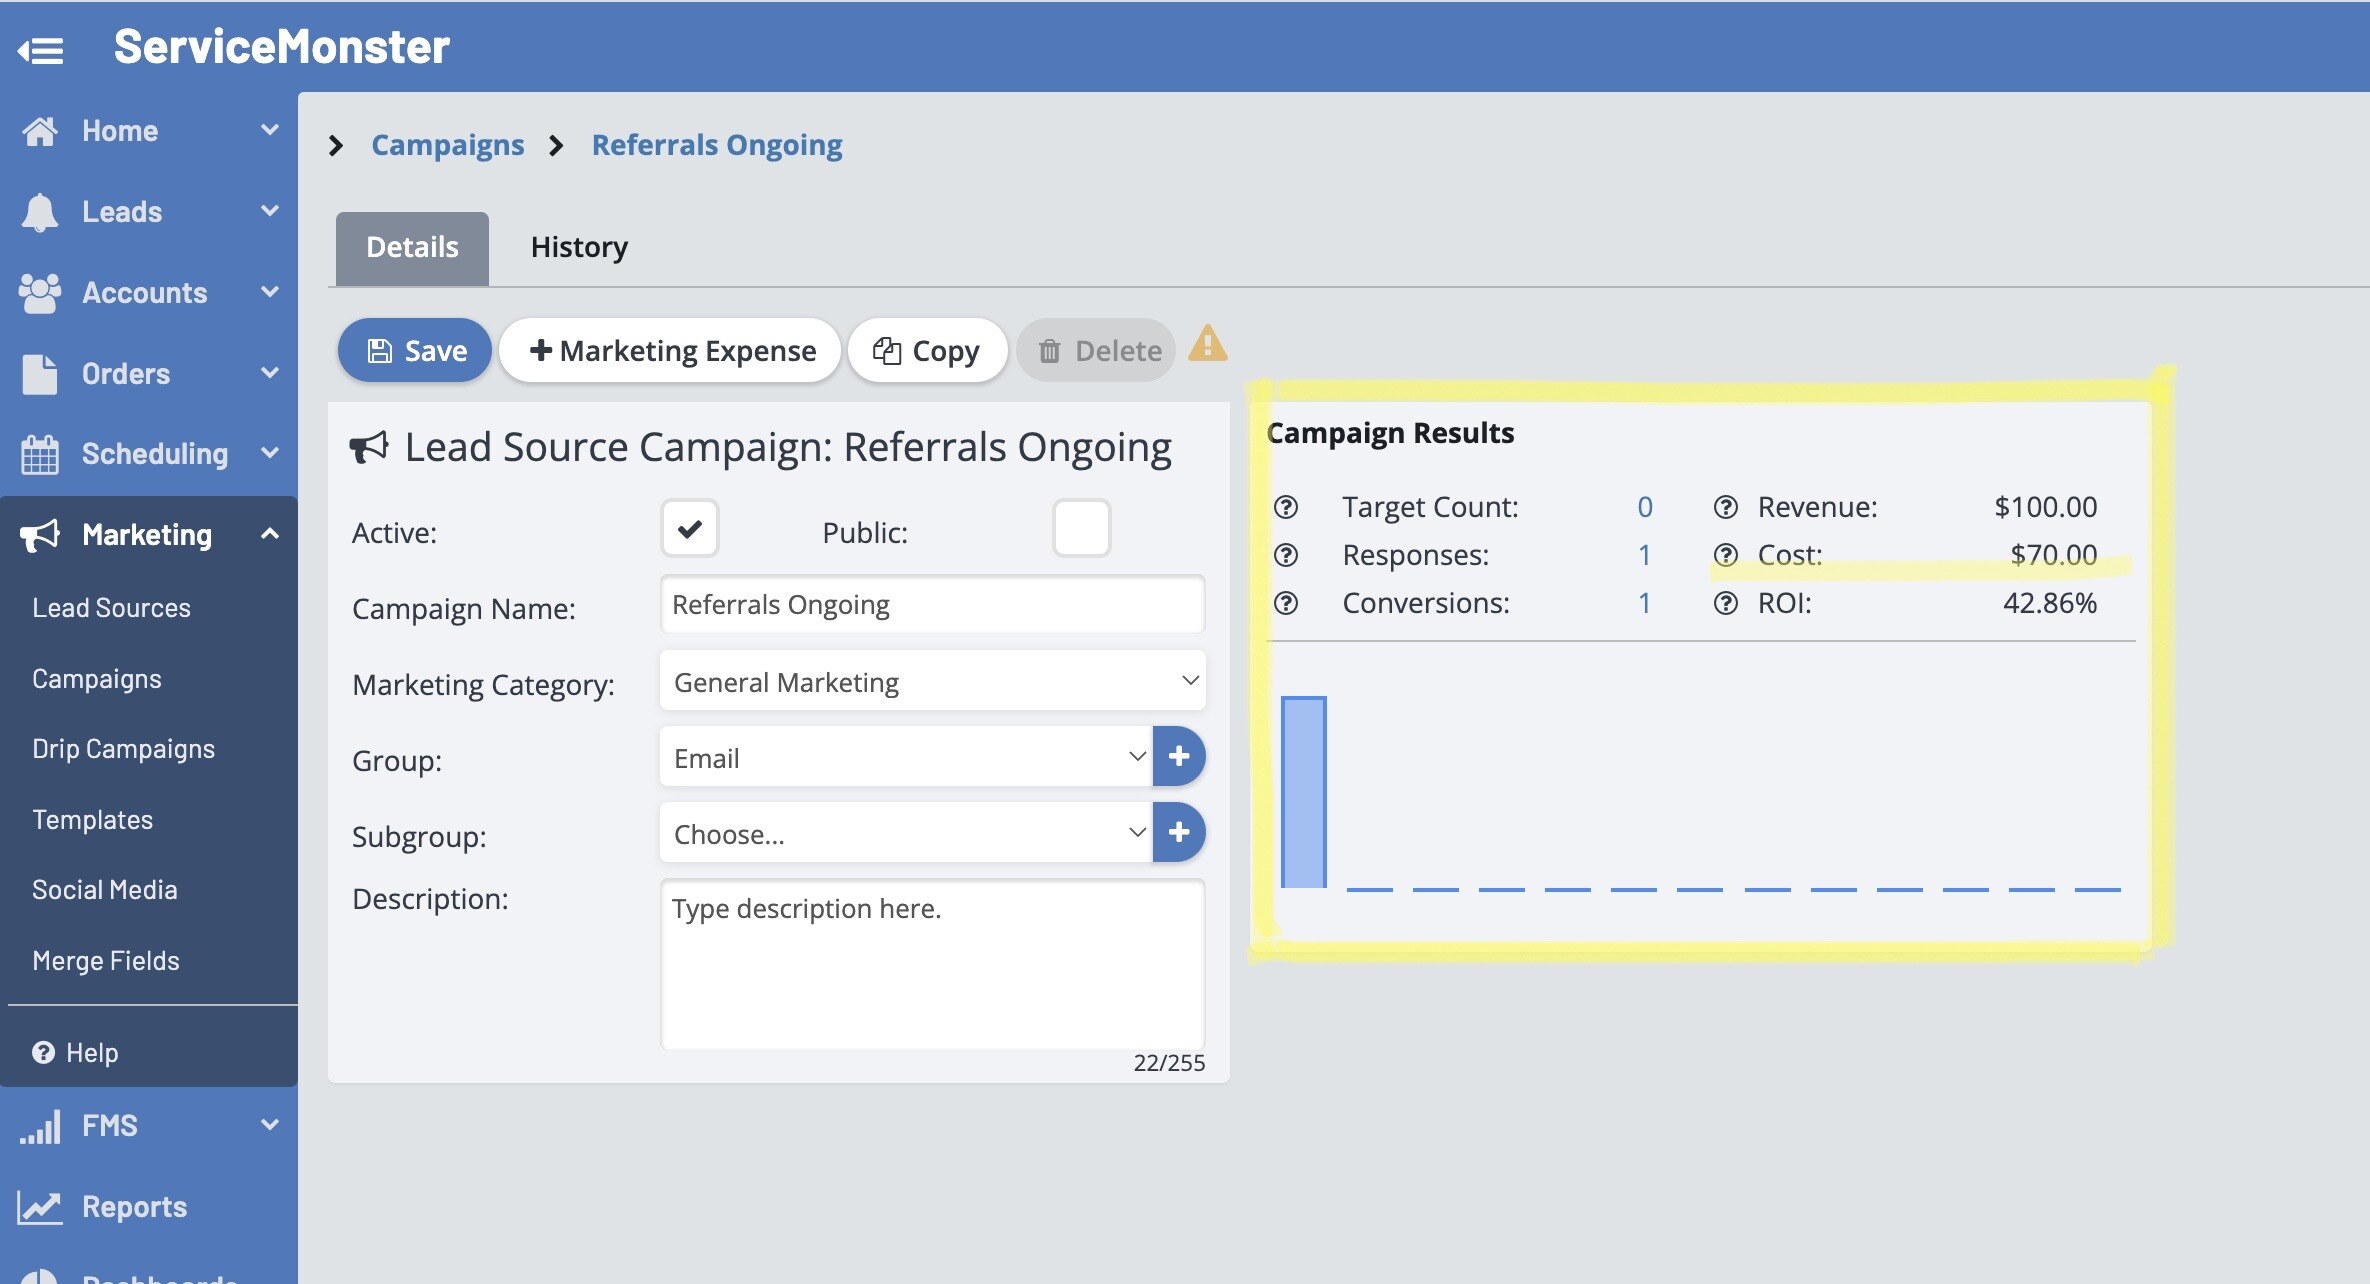Open the Group dropdown showing Email
Screen dimensions: 2370x1284
pos(906,757)
